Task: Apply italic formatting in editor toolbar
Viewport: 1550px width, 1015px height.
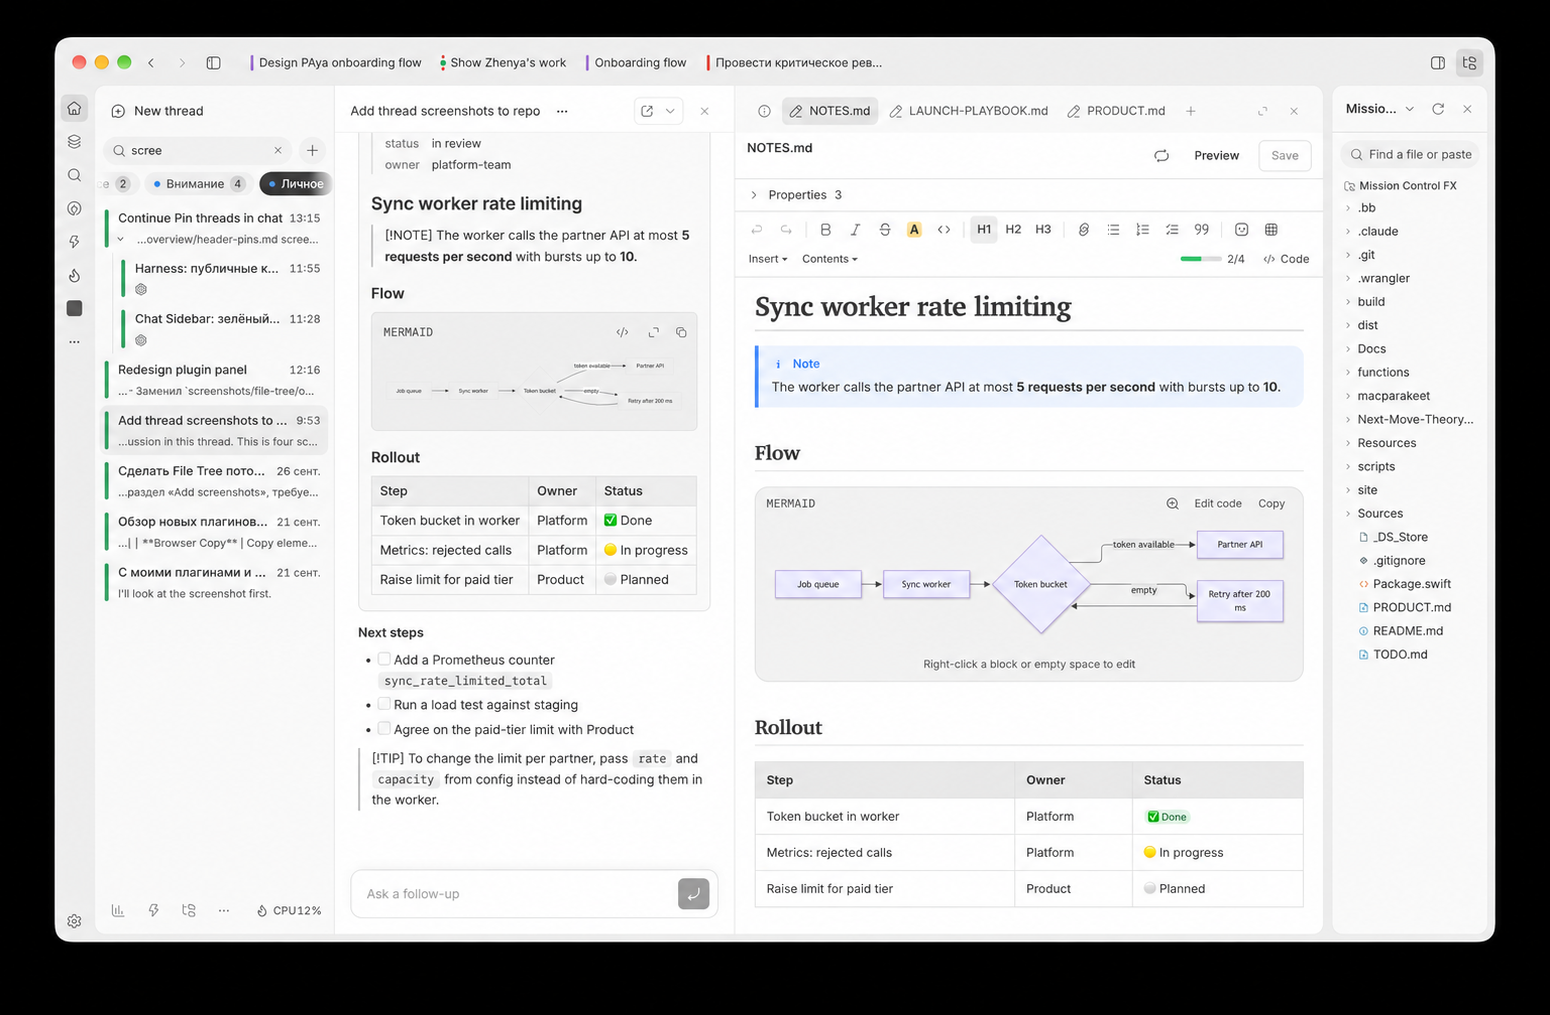Action: pyautogui.click(x=855, y=229)
